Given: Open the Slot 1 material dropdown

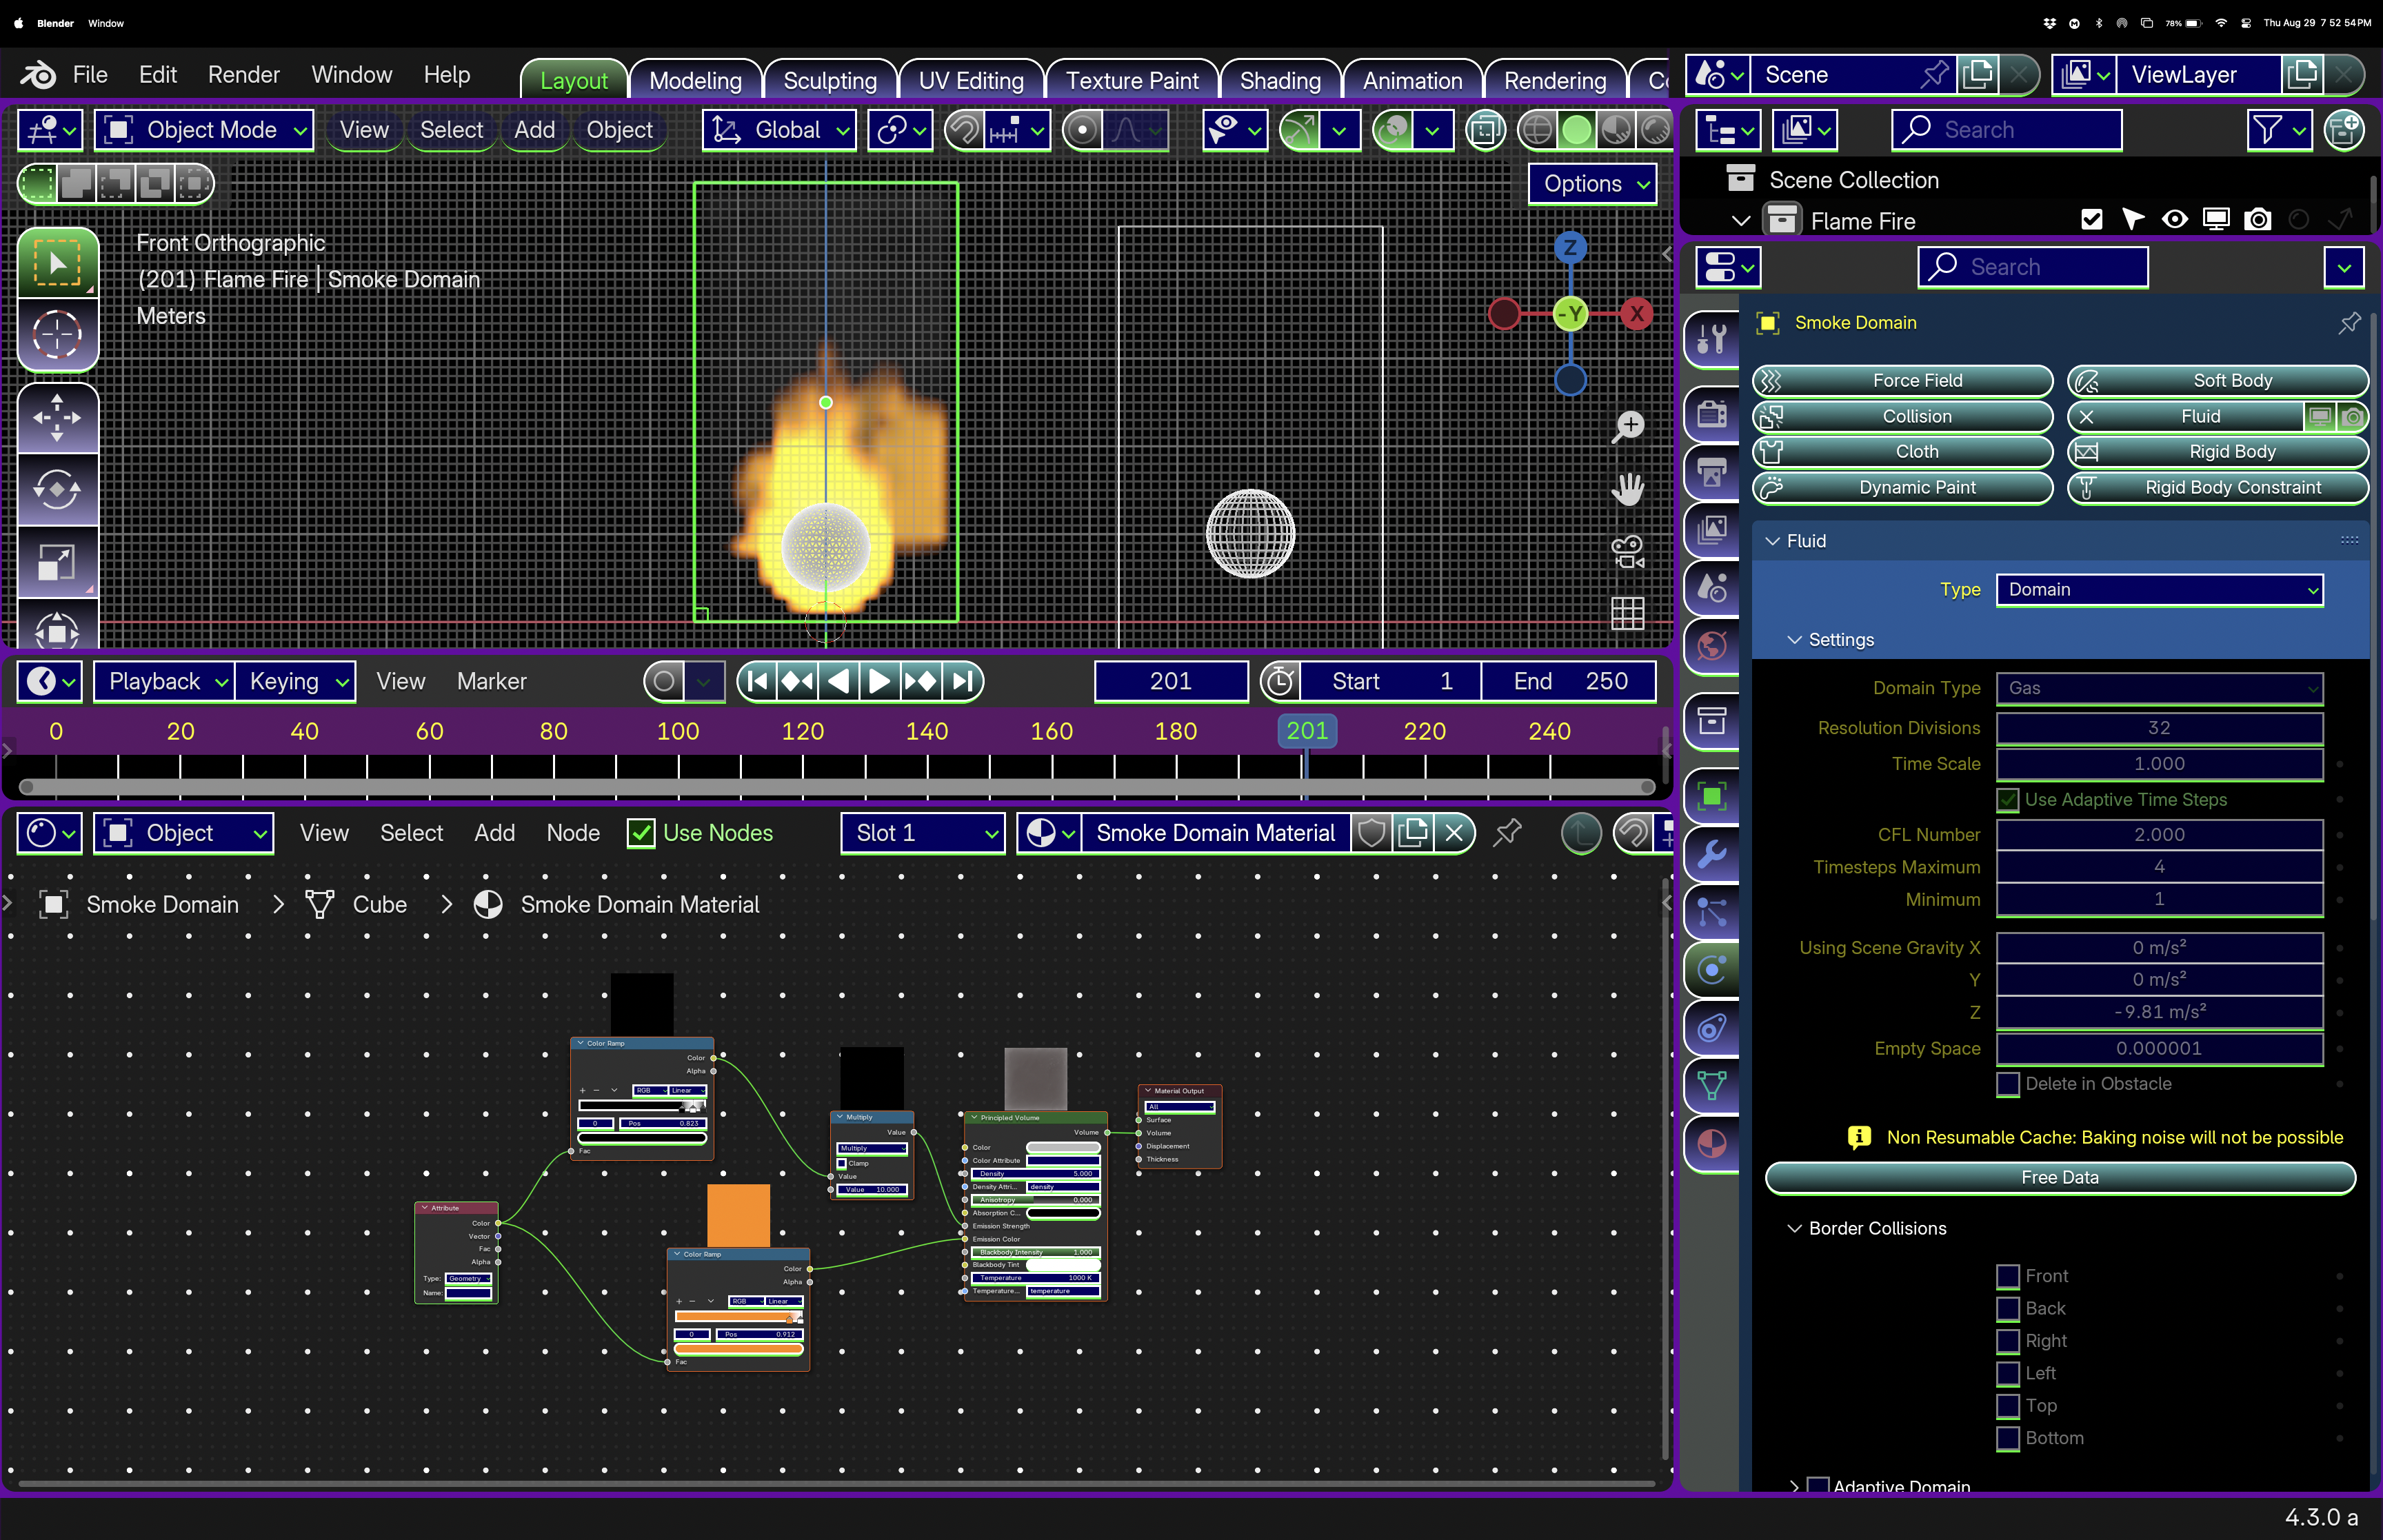Looking at the screenshot, I should coord(922,833).
